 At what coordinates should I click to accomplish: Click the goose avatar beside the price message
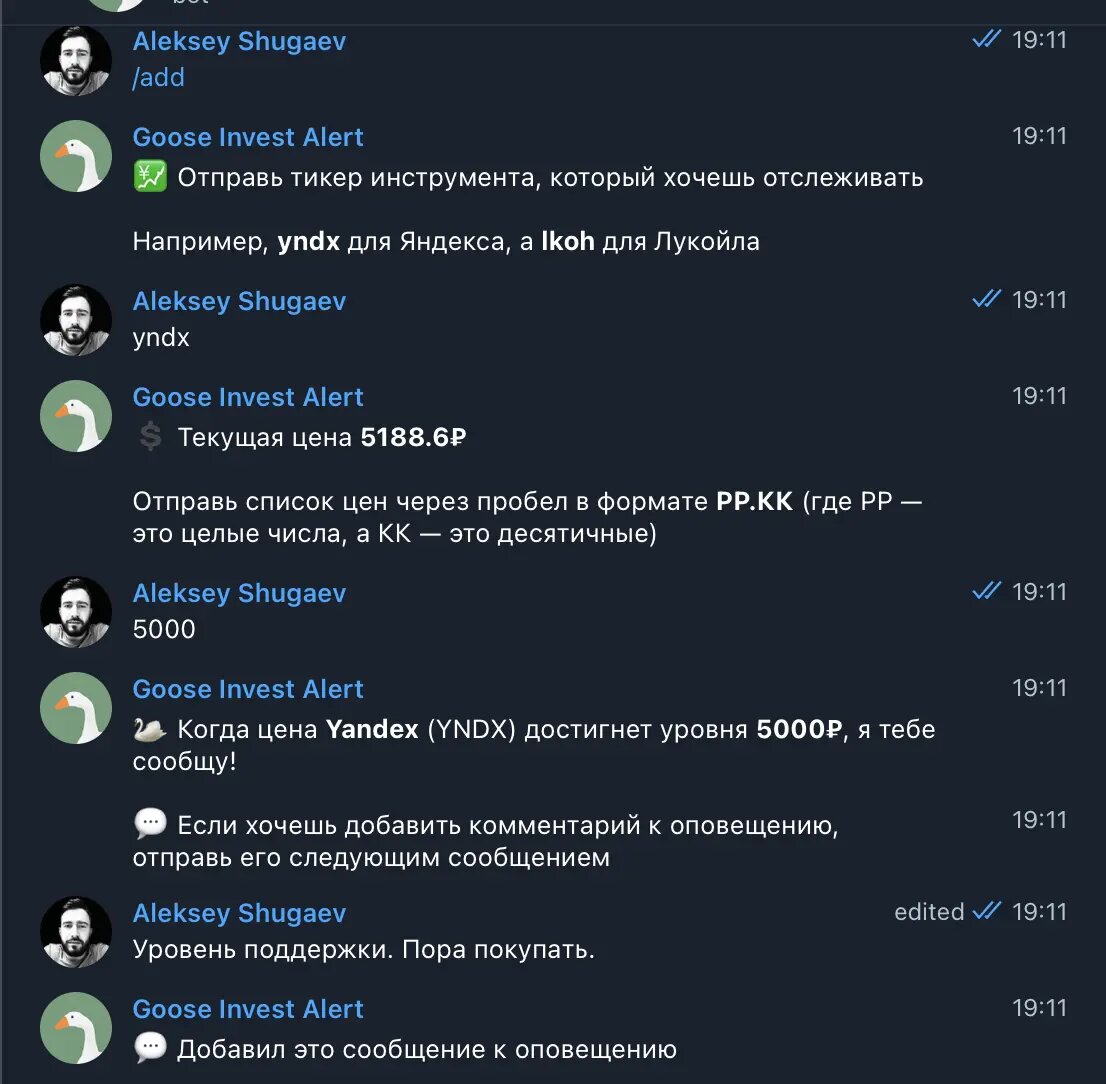pos(75,416)
